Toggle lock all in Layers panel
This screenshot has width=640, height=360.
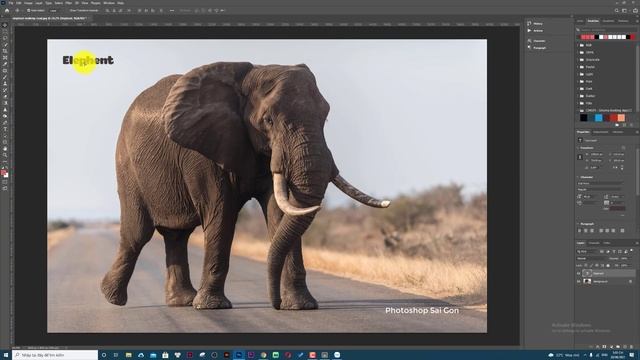[x=608, y=265]
